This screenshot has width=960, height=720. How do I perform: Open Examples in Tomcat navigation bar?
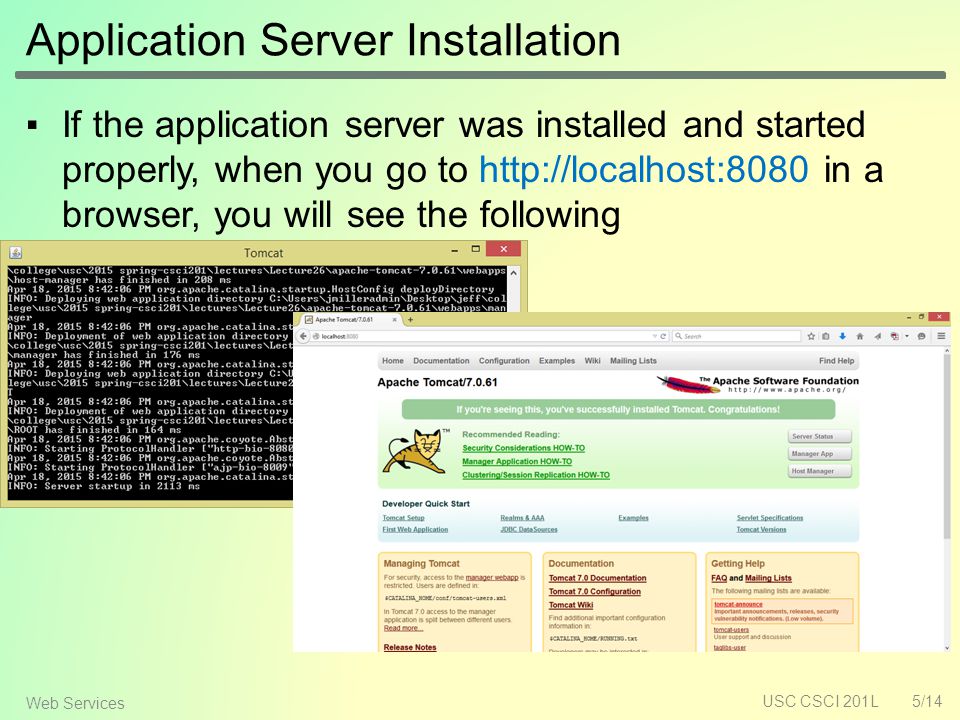557,361
